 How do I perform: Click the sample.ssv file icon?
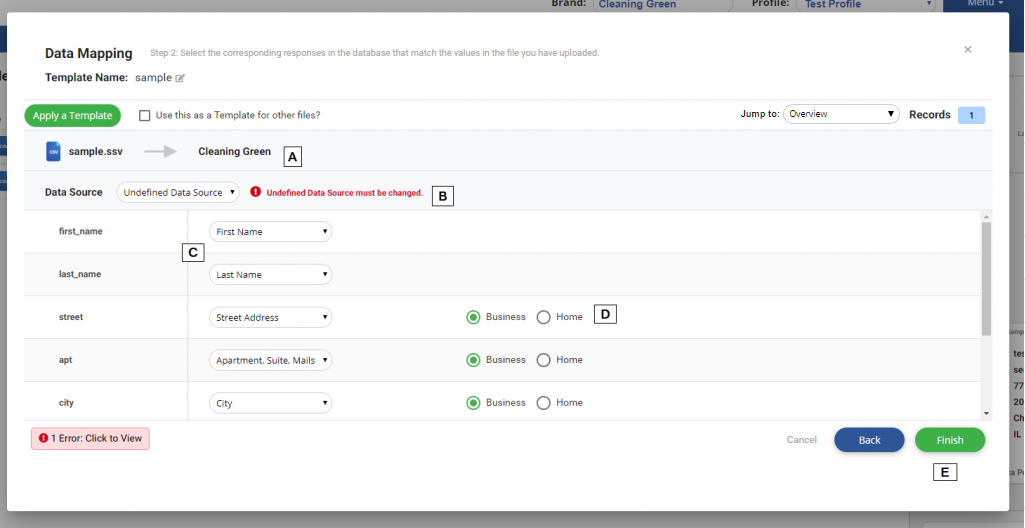coord(53,152)
